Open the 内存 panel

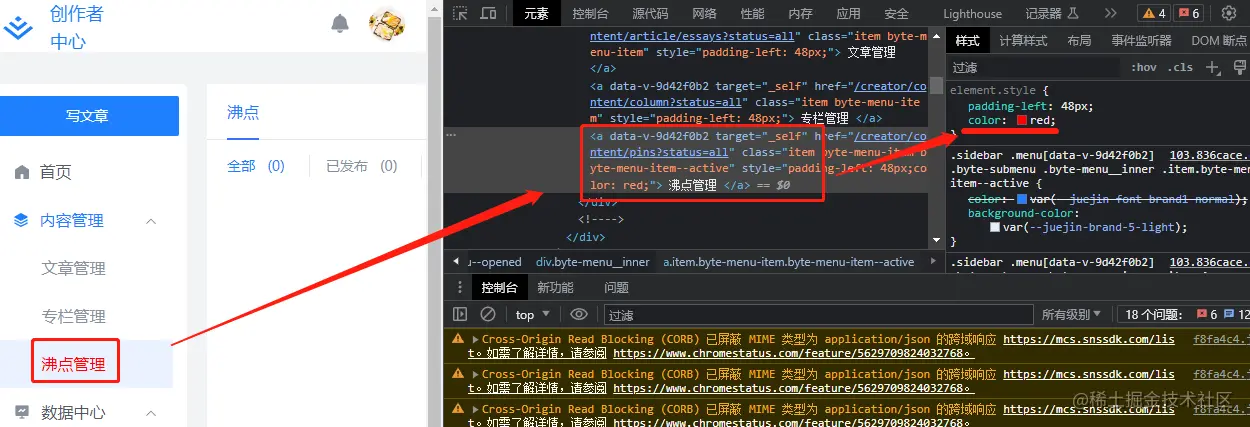[800, 13]
